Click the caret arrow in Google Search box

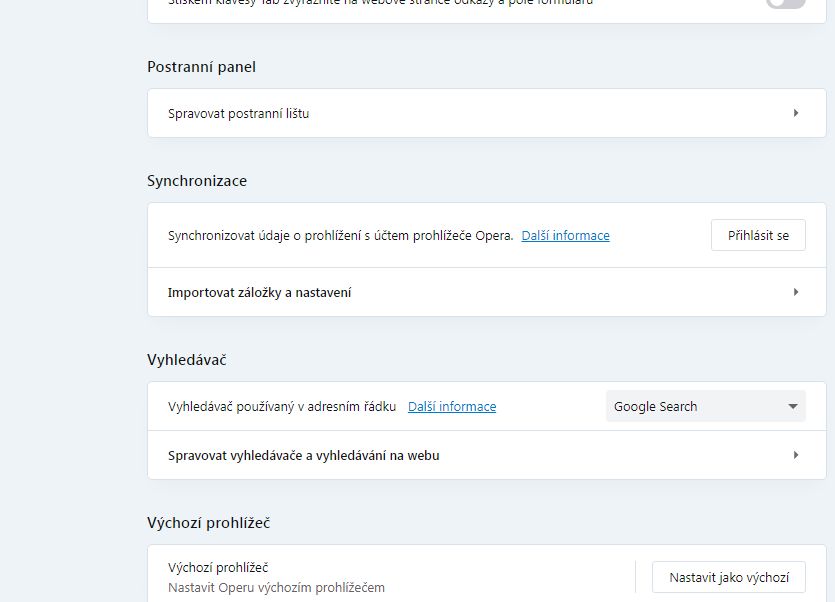(x=793, y=406)
